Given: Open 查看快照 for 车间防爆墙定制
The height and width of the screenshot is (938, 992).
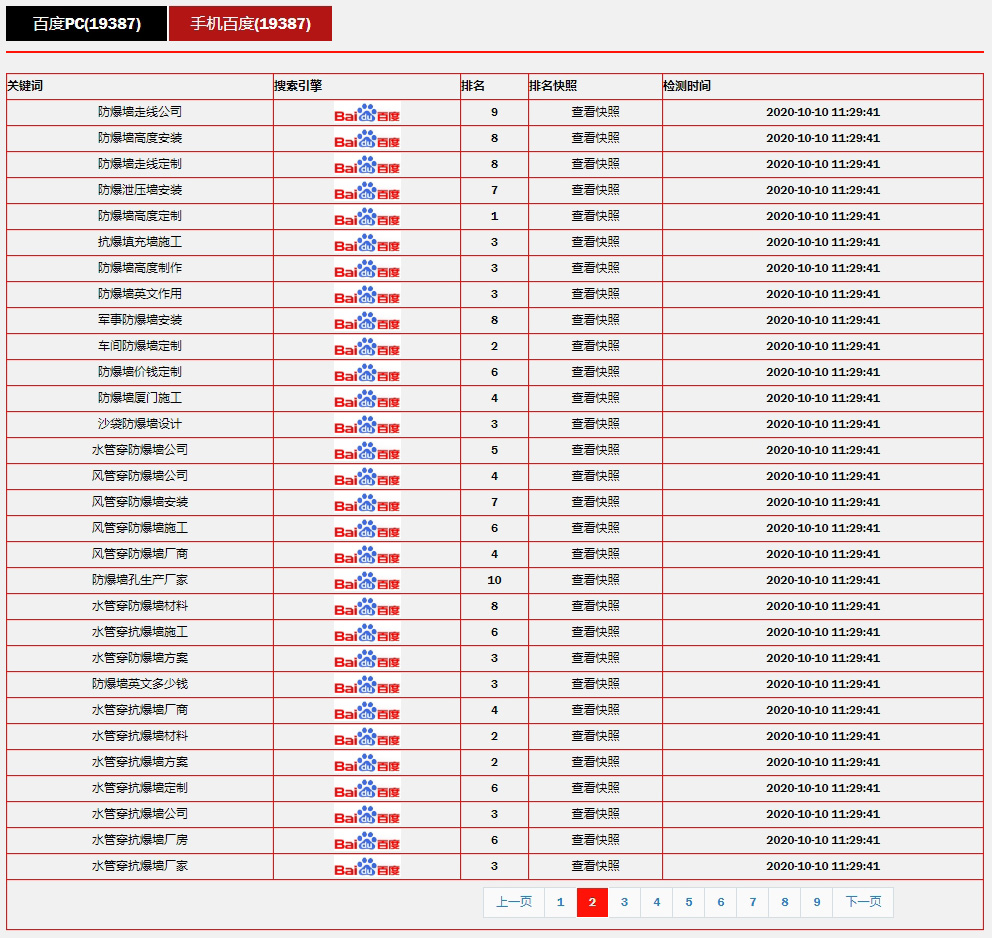Looking at the screenshot, I should tap(595, 346).
